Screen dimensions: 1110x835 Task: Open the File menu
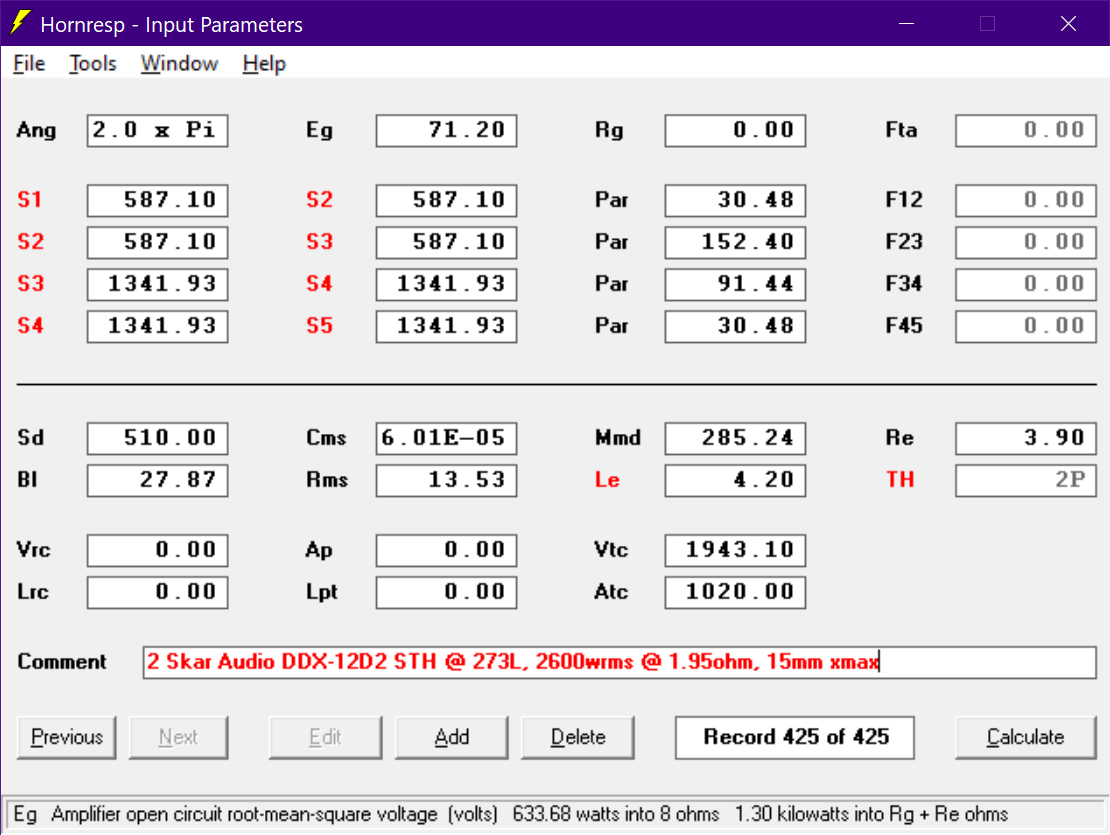click(x=29, y=64)
